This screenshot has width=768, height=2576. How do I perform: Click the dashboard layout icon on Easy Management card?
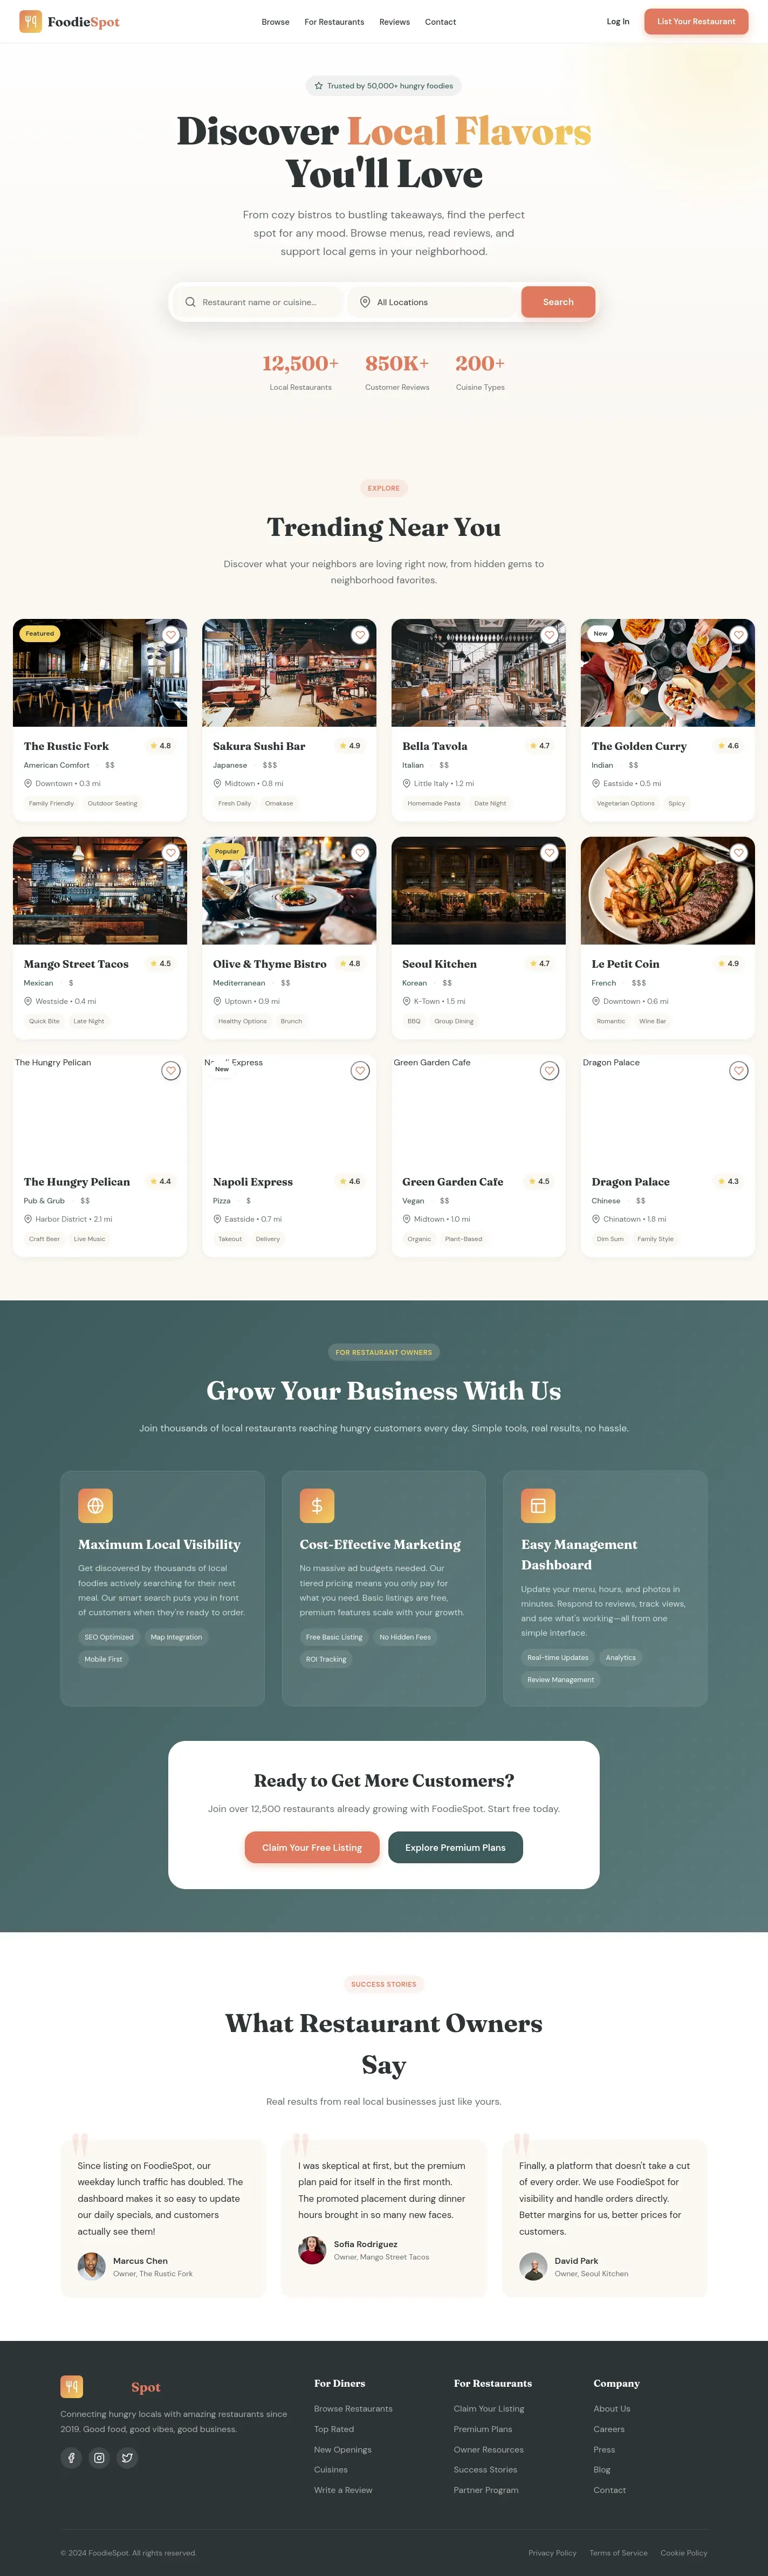pyautogui.click(x=538, y=1505)
